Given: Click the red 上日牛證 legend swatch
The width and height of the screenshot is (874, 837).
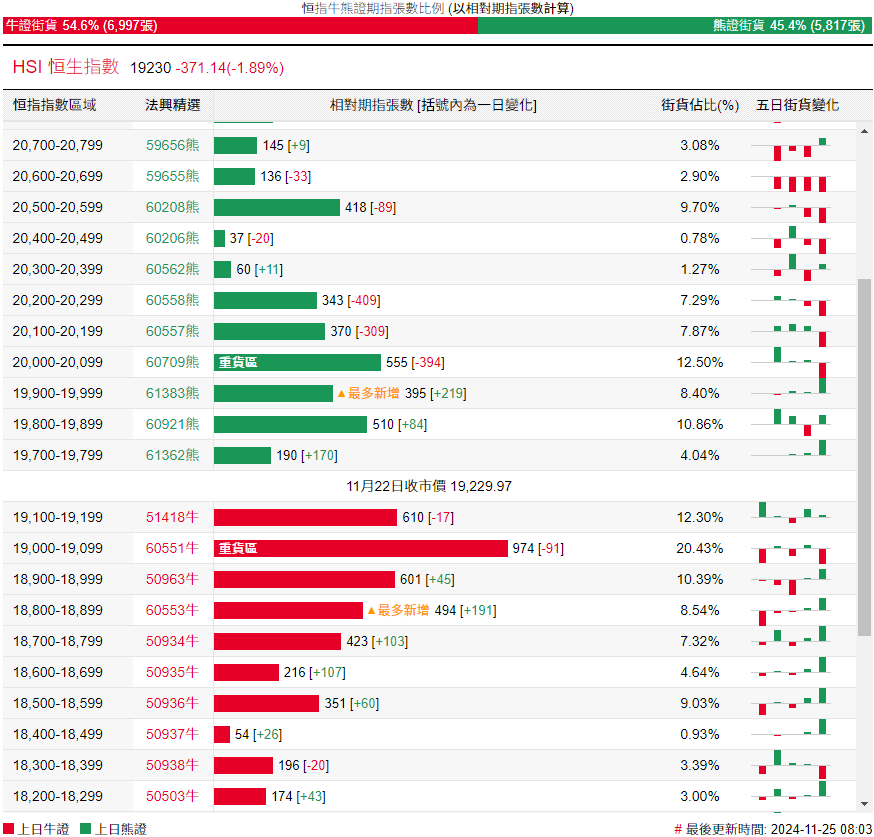Looking at the screenshot, I should tap(9, 829).
